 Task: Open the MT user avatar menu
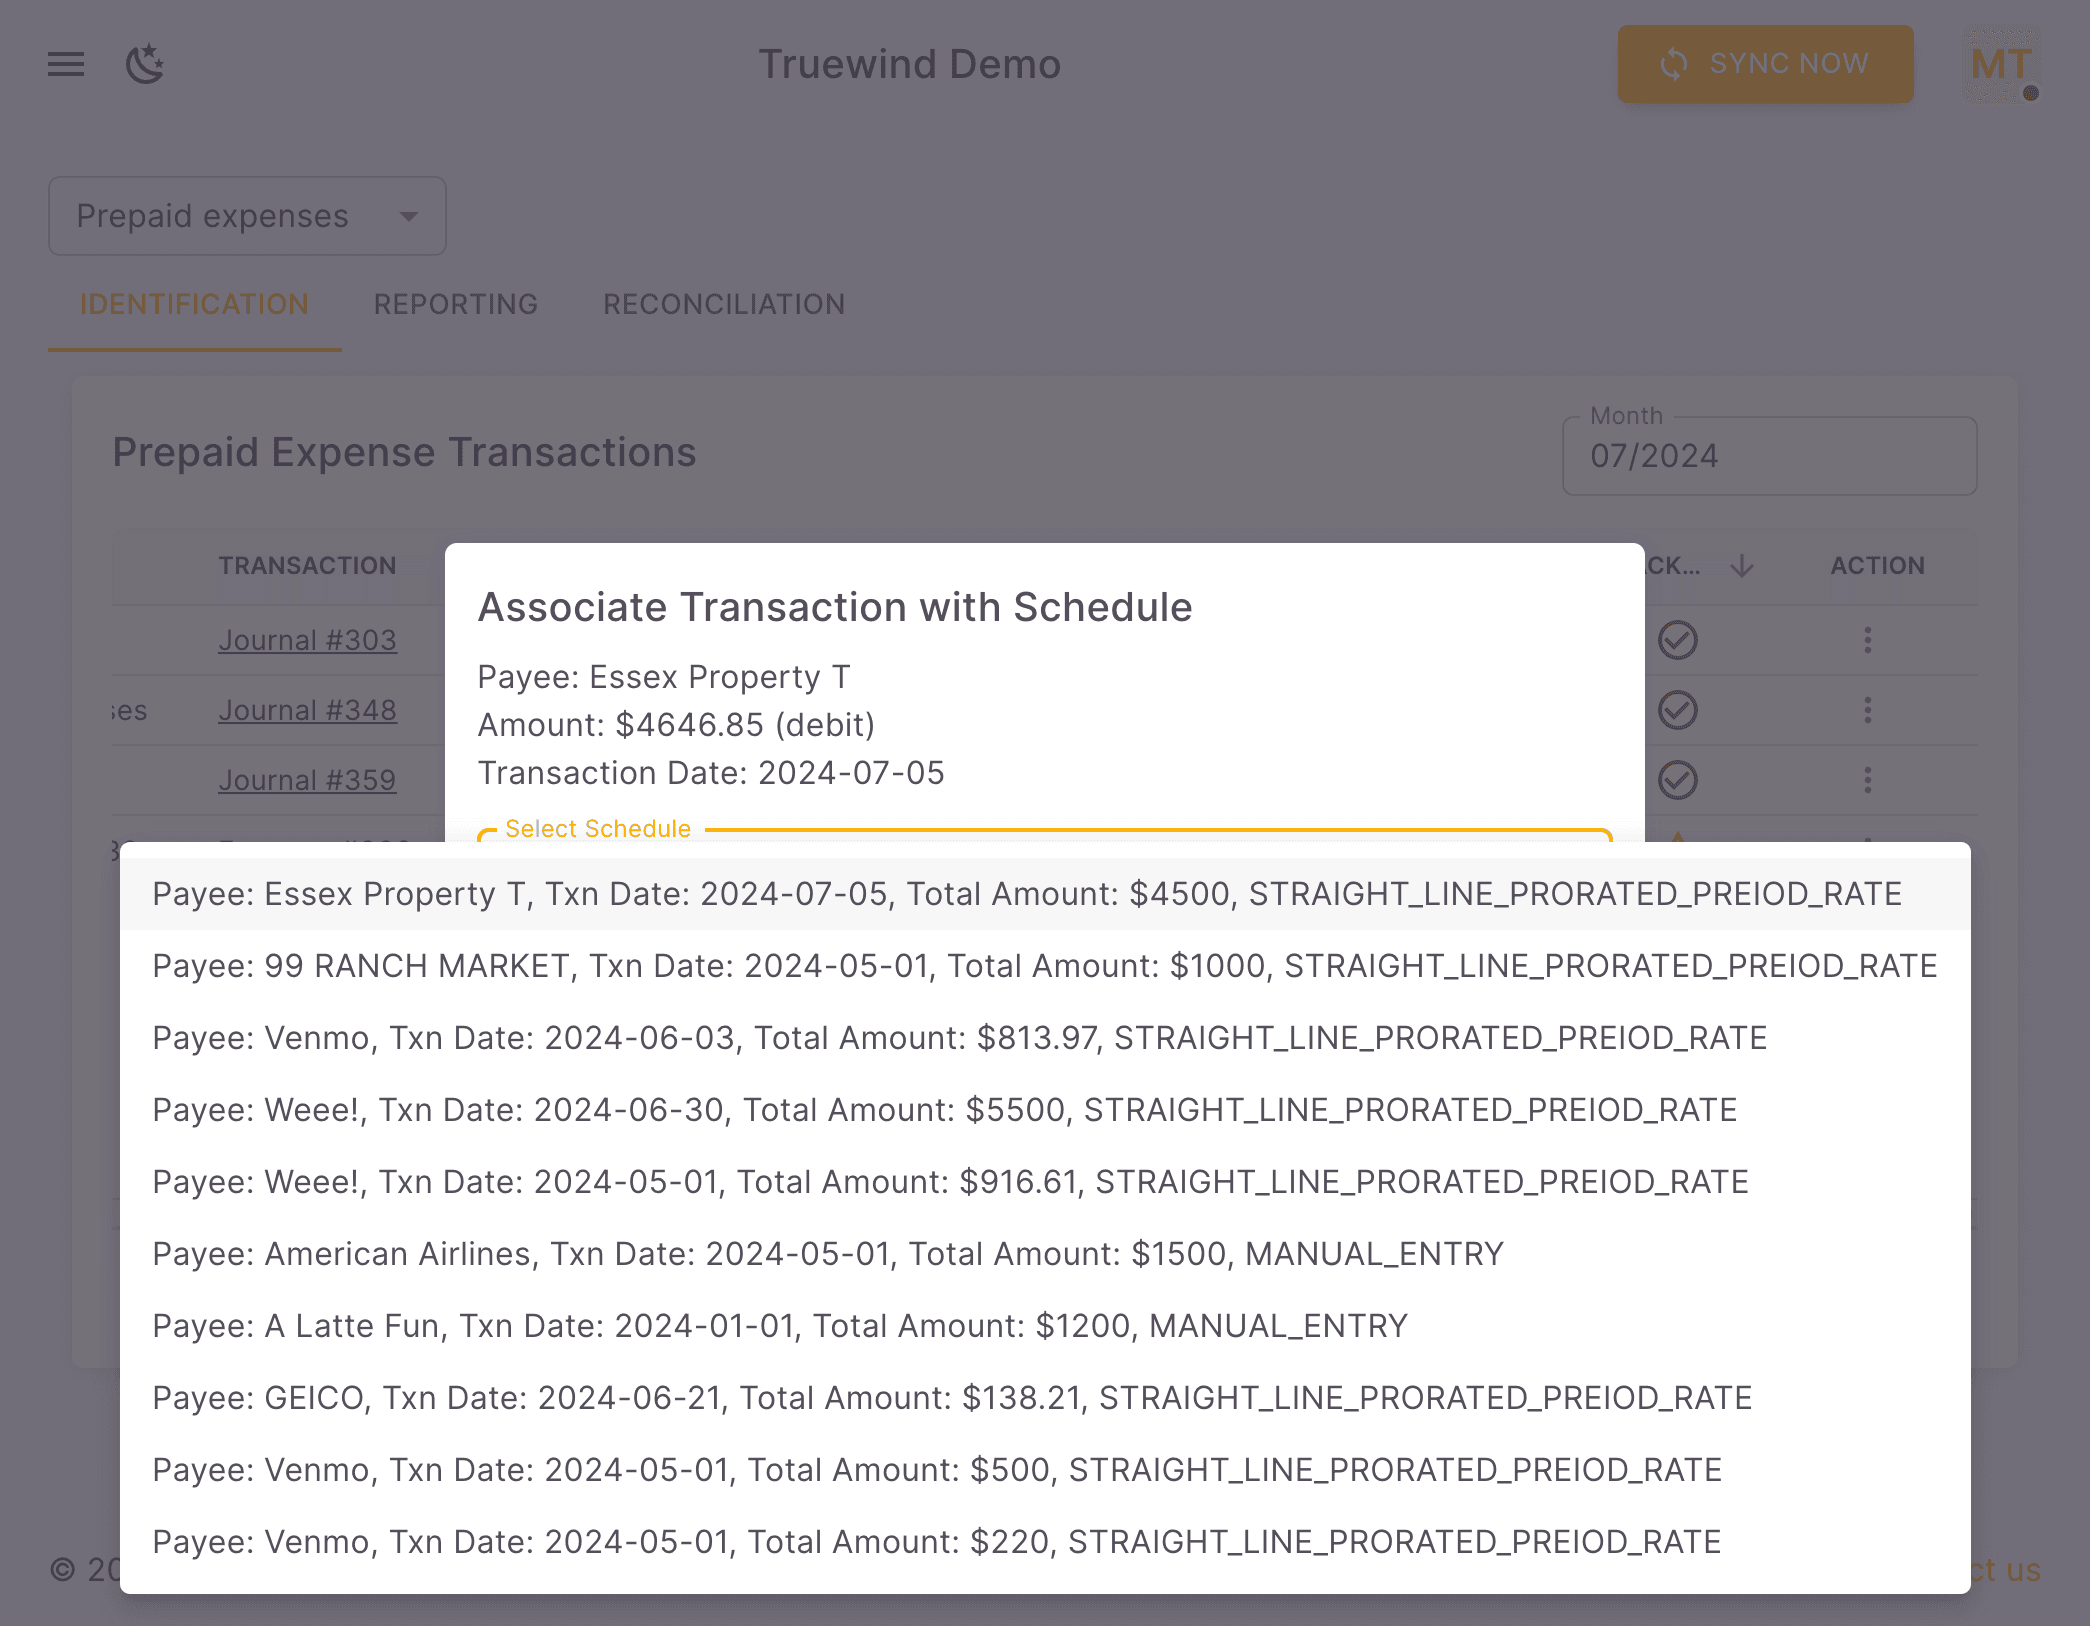point(2000,63)
